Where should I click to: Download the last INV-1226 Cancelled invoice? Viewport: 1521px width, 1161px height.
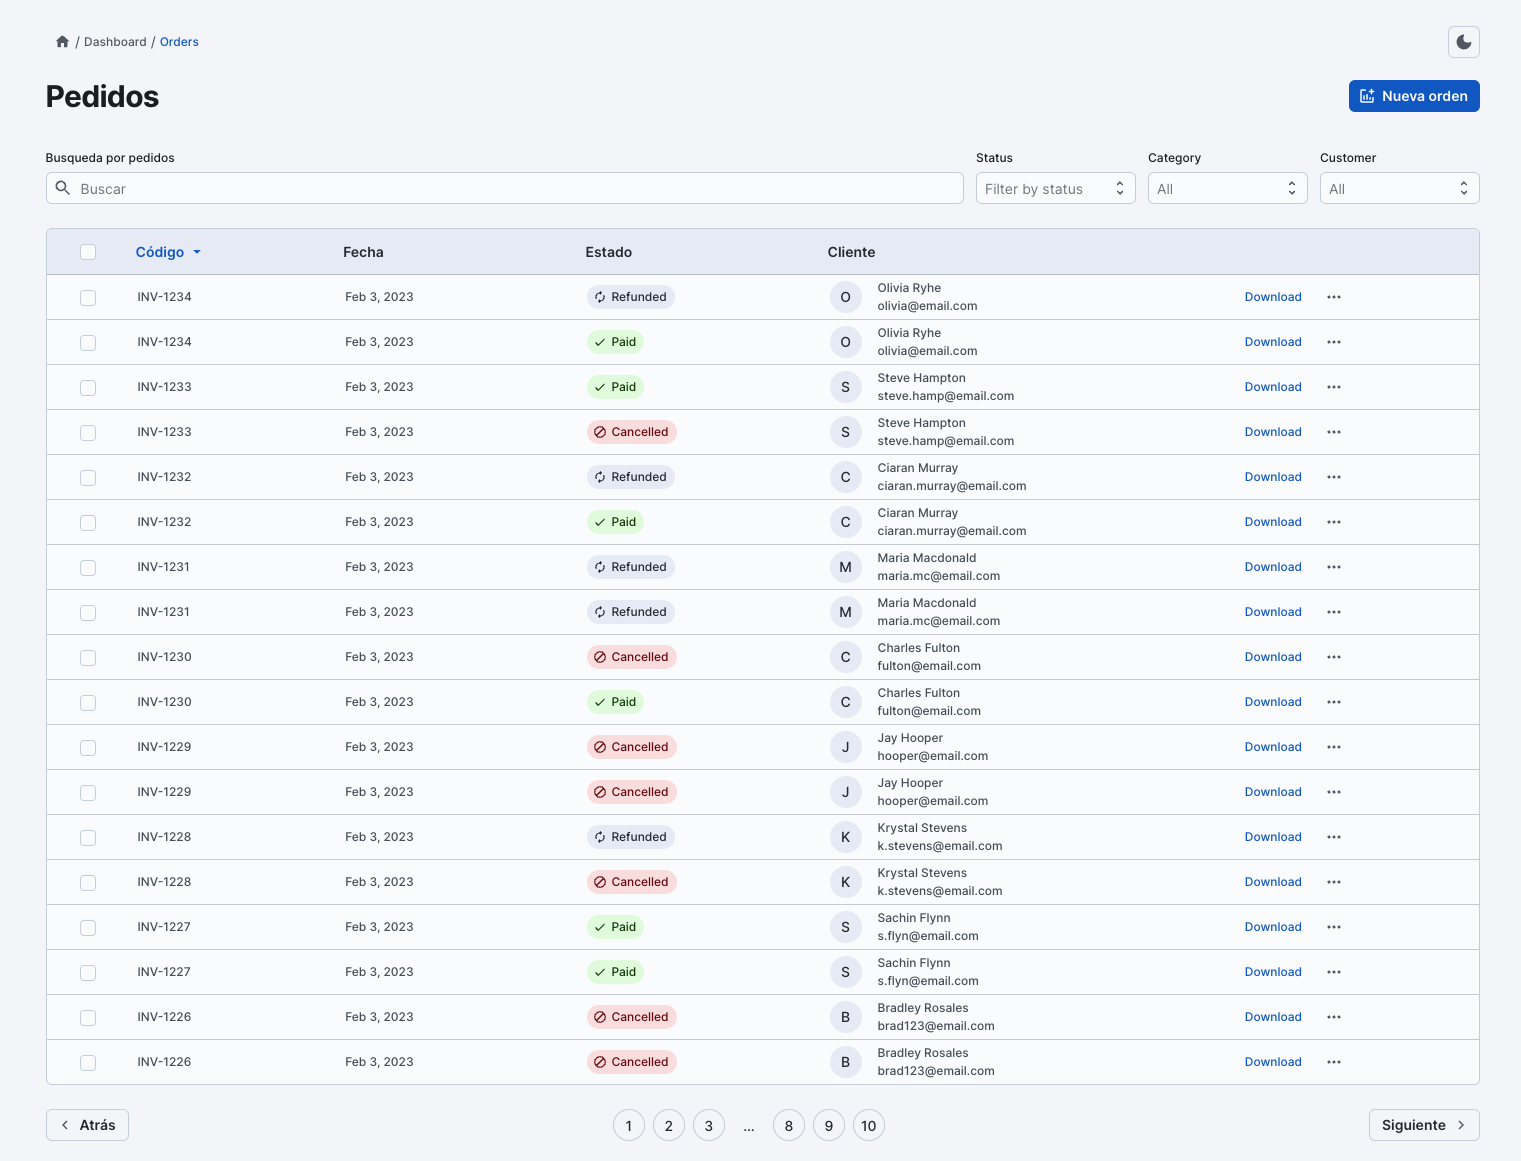point(1272,1062)
